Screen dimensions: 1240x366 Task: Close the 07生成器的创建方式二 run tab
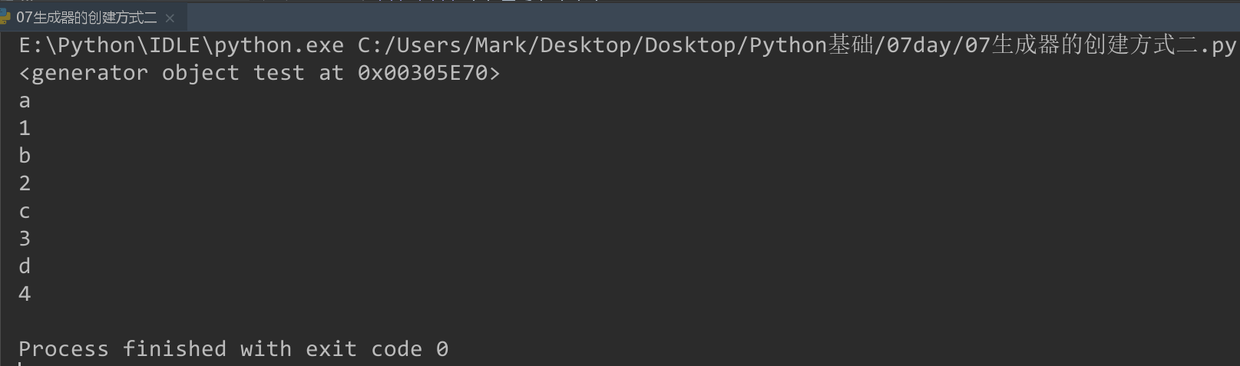[170, 18]
